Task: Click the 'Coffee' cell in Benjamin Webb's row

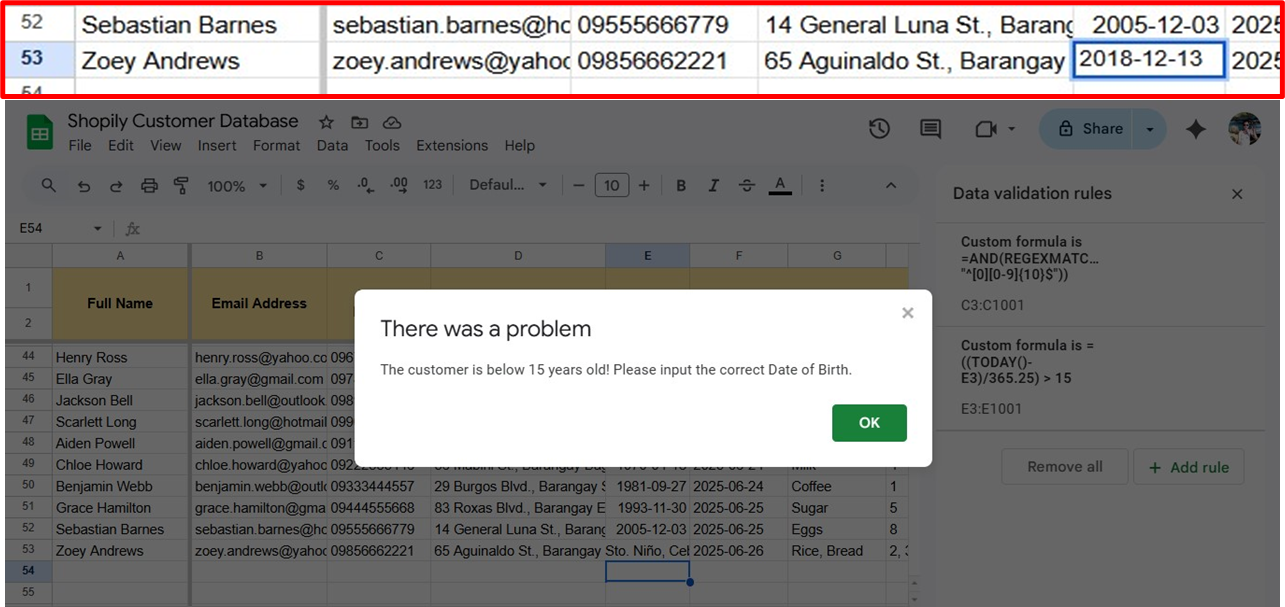Action: (x=837, y=486)
